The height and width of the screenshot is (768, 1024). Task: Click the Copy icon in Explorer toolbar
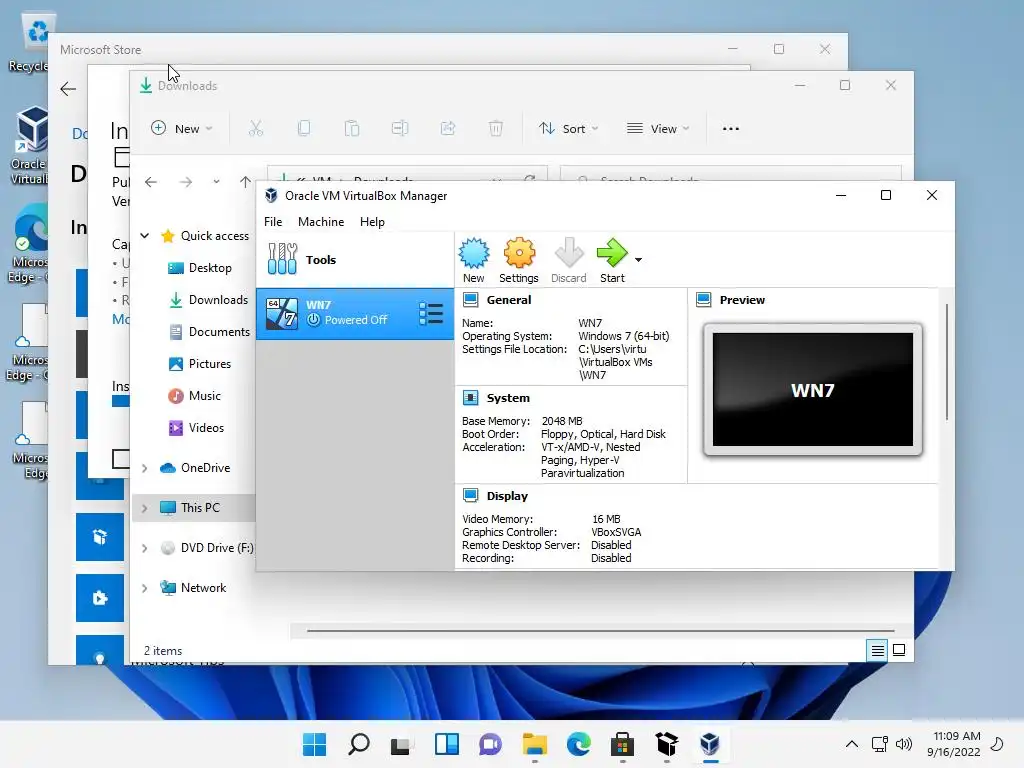[304, 129]
